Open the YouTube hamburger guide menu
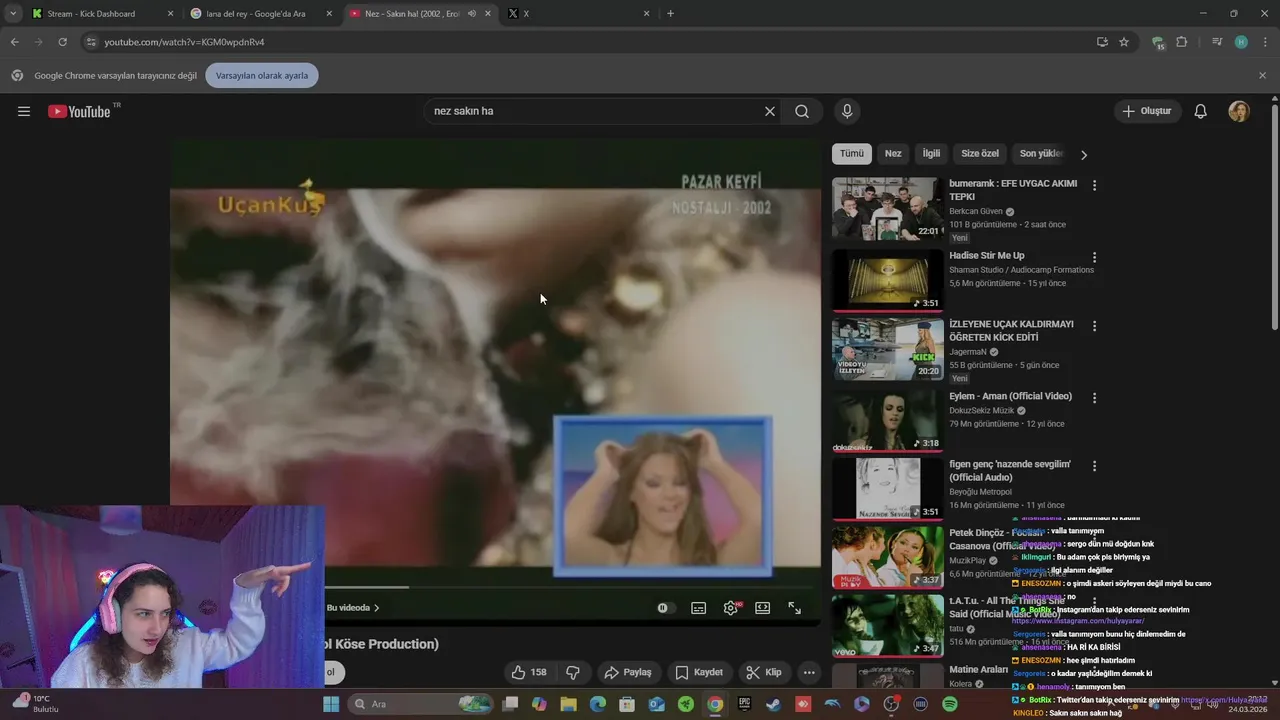 click(24, 111)
